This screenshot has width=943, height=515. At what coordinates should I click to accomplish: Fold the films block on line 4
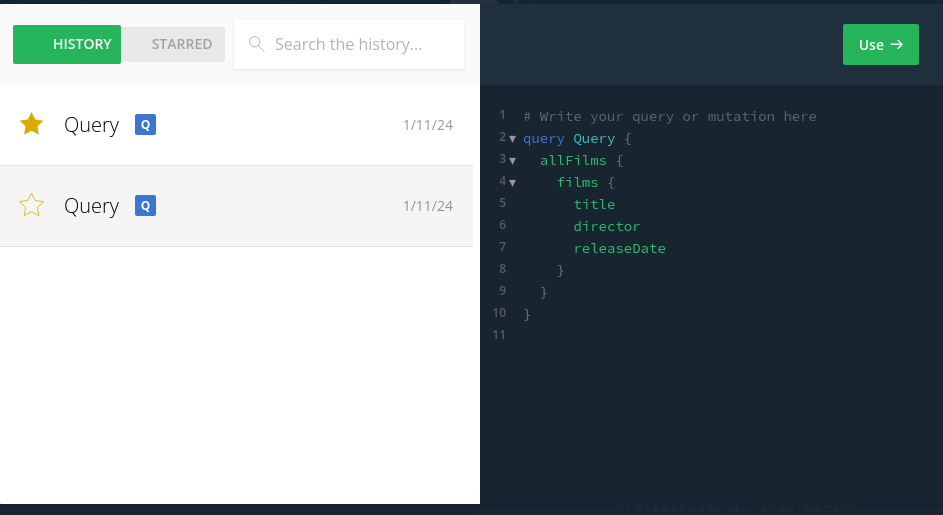(x=513, y=183)
